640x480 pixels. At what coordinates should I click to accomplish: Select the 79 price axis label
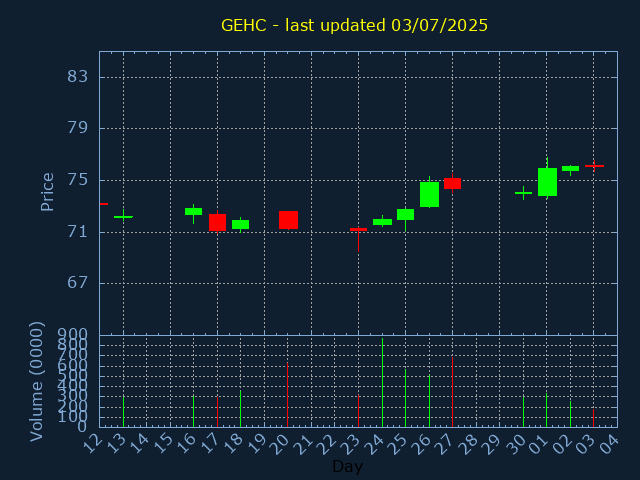(x=78, y=128)
